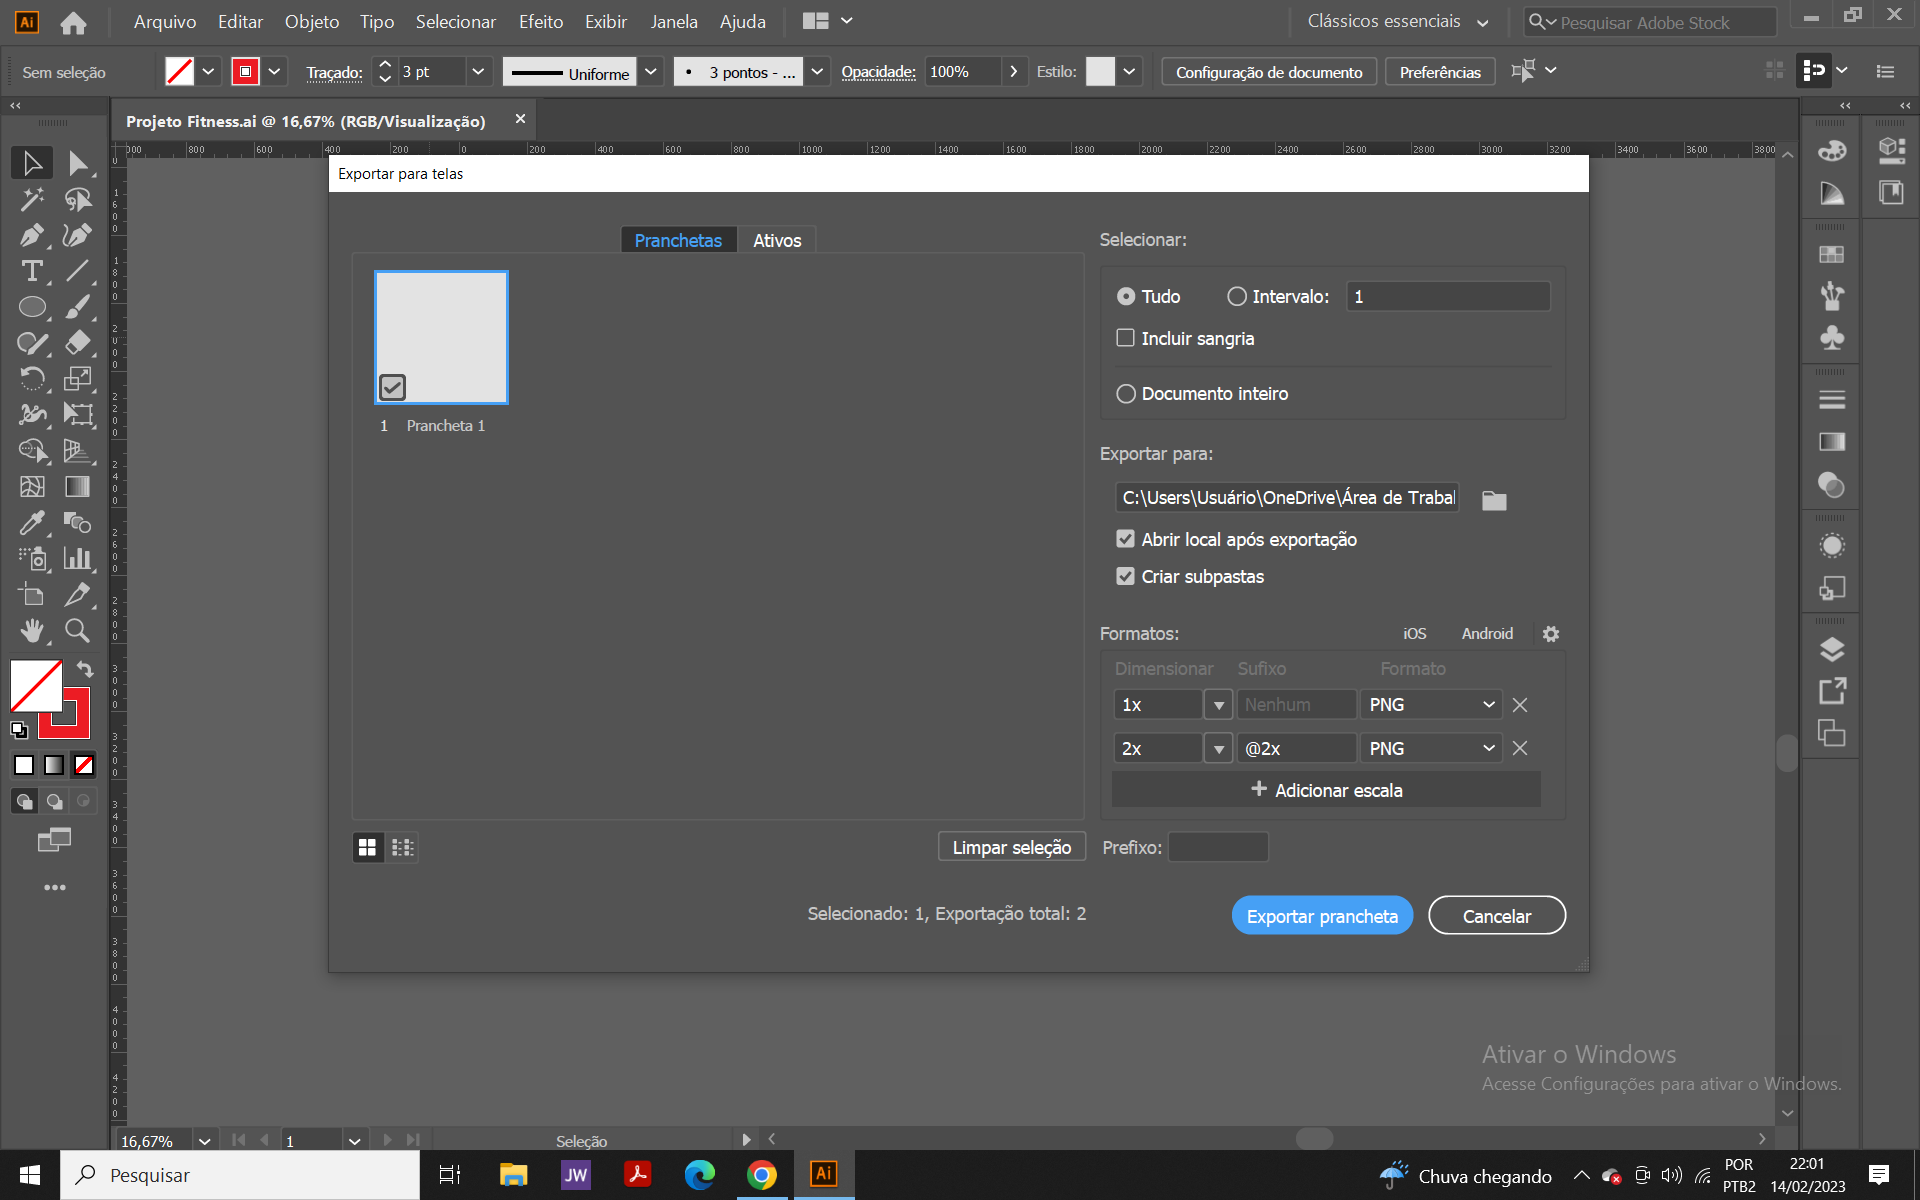Switch to artboard thumbnail grid view
The image size is (1920, 1200).
tap(368, 848)
